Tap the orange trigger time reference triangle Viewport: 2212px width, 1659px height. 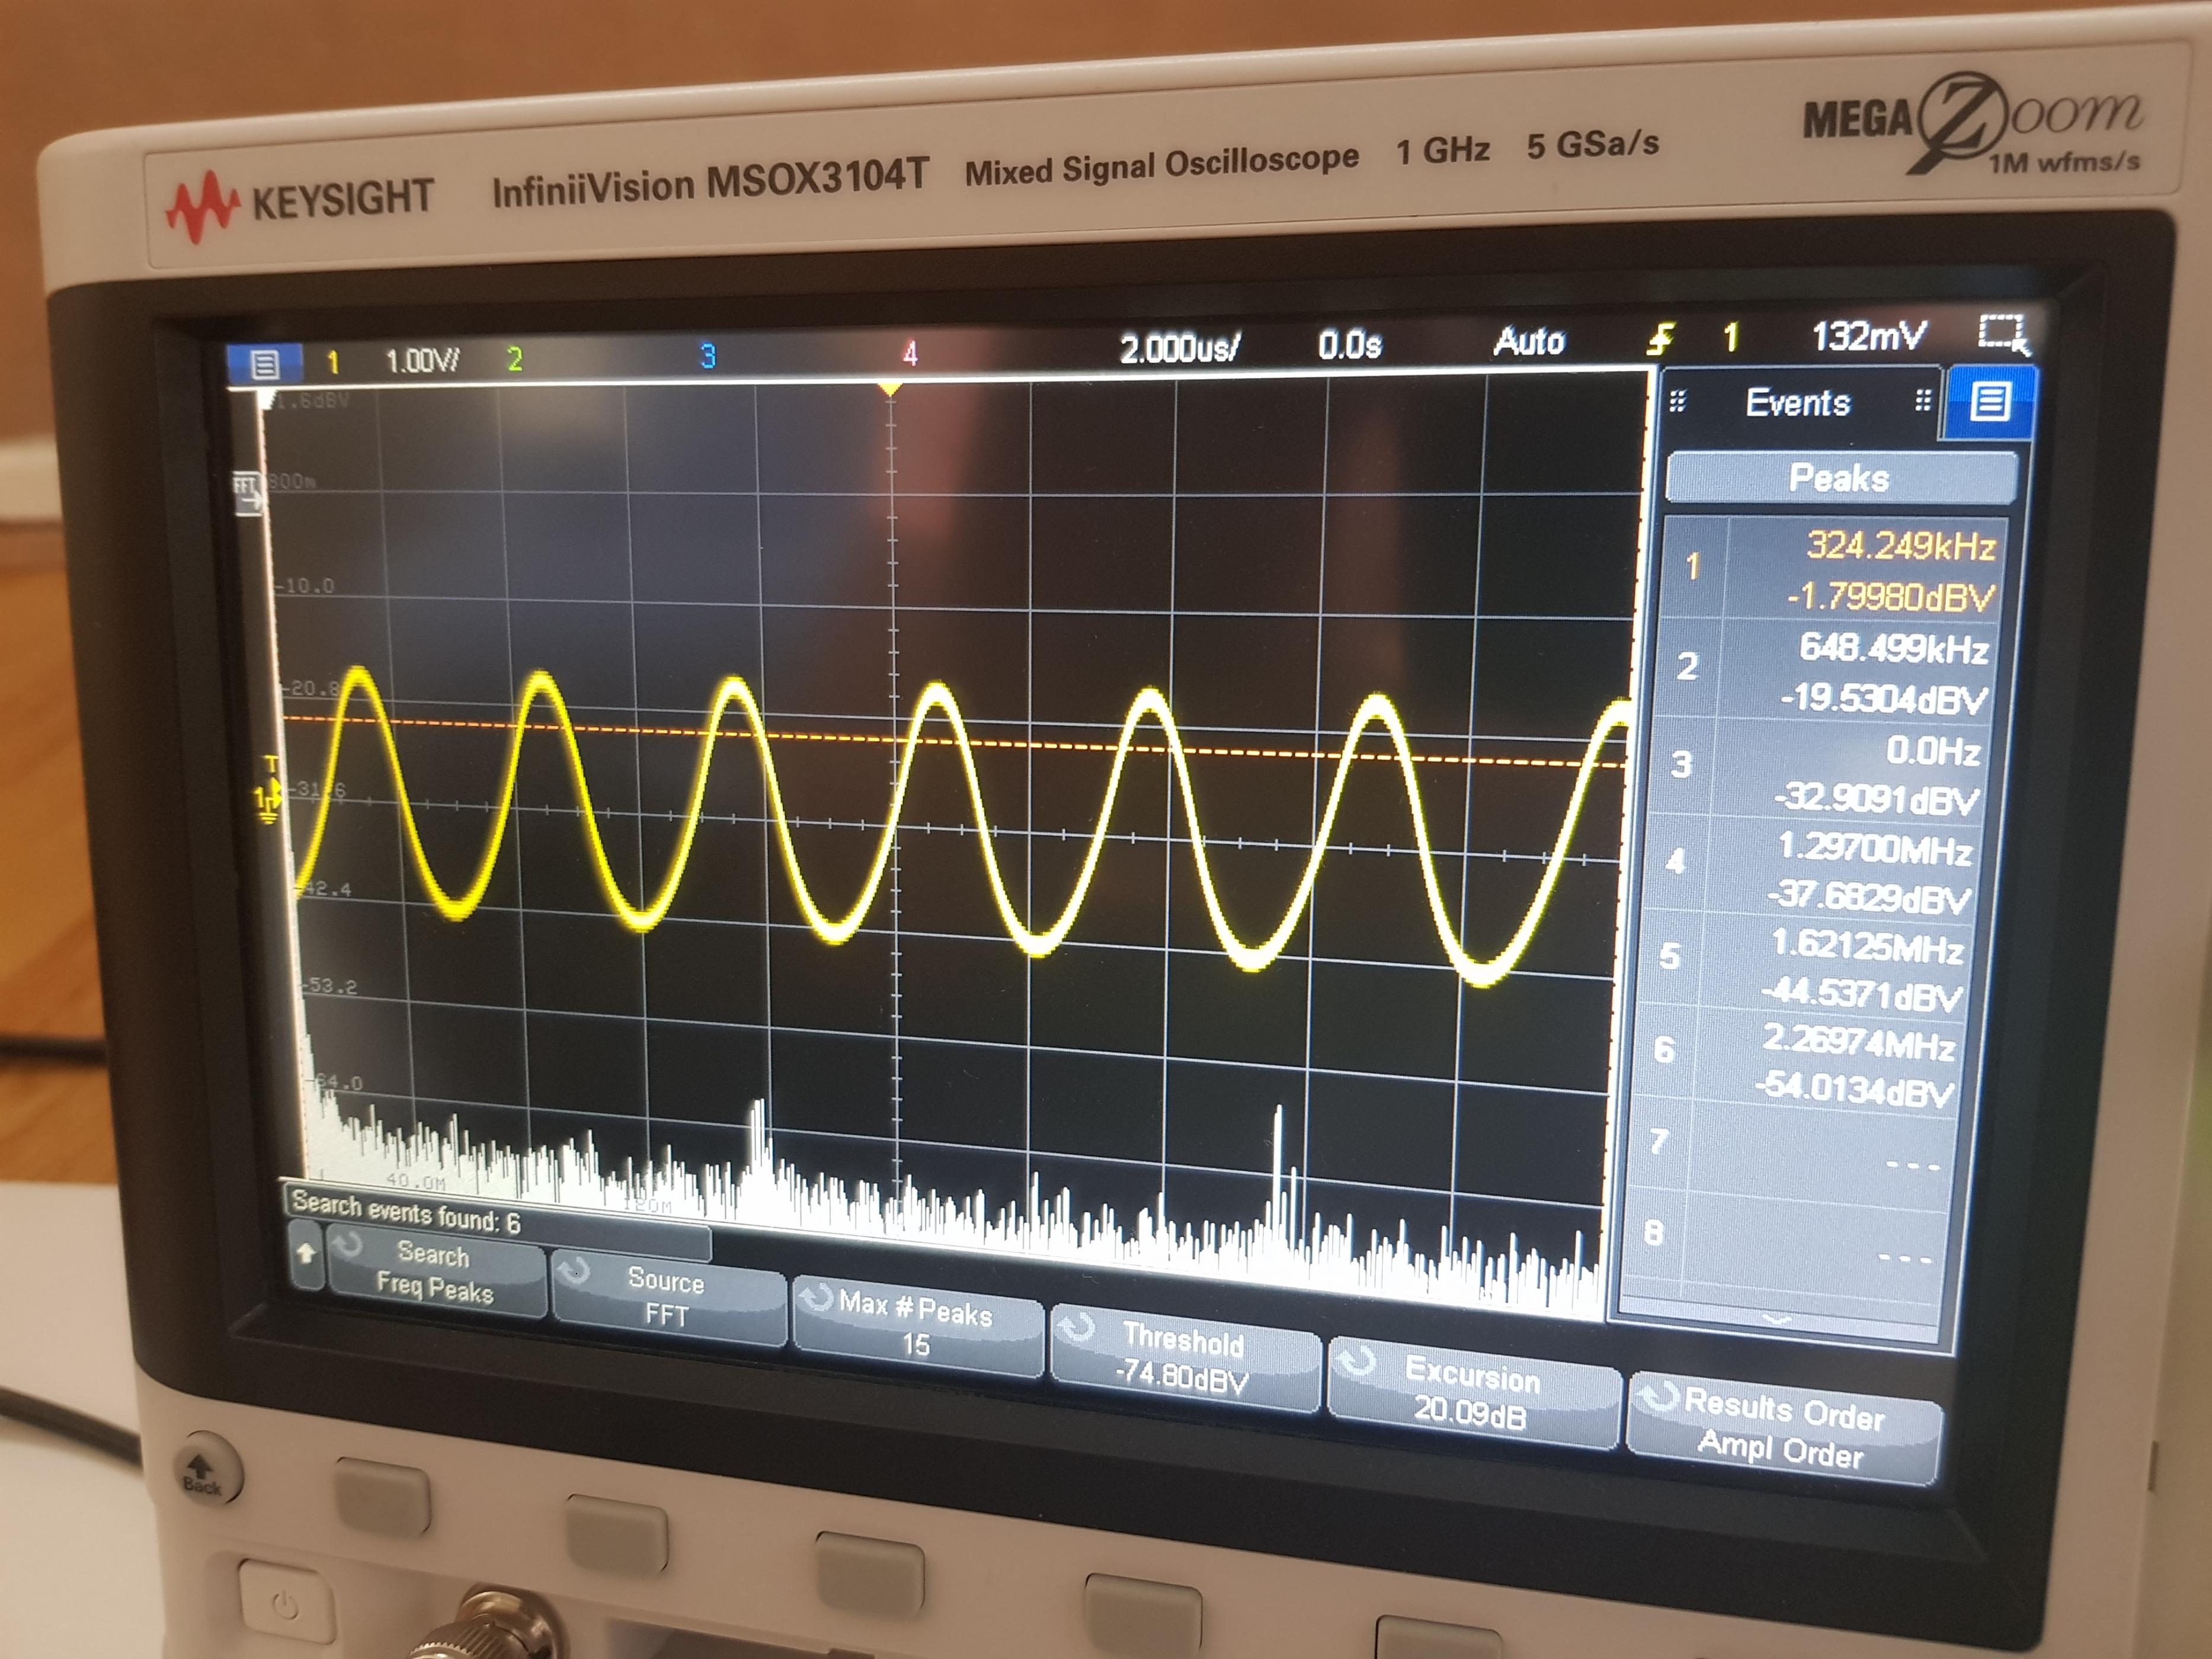(x=889, y=389)
